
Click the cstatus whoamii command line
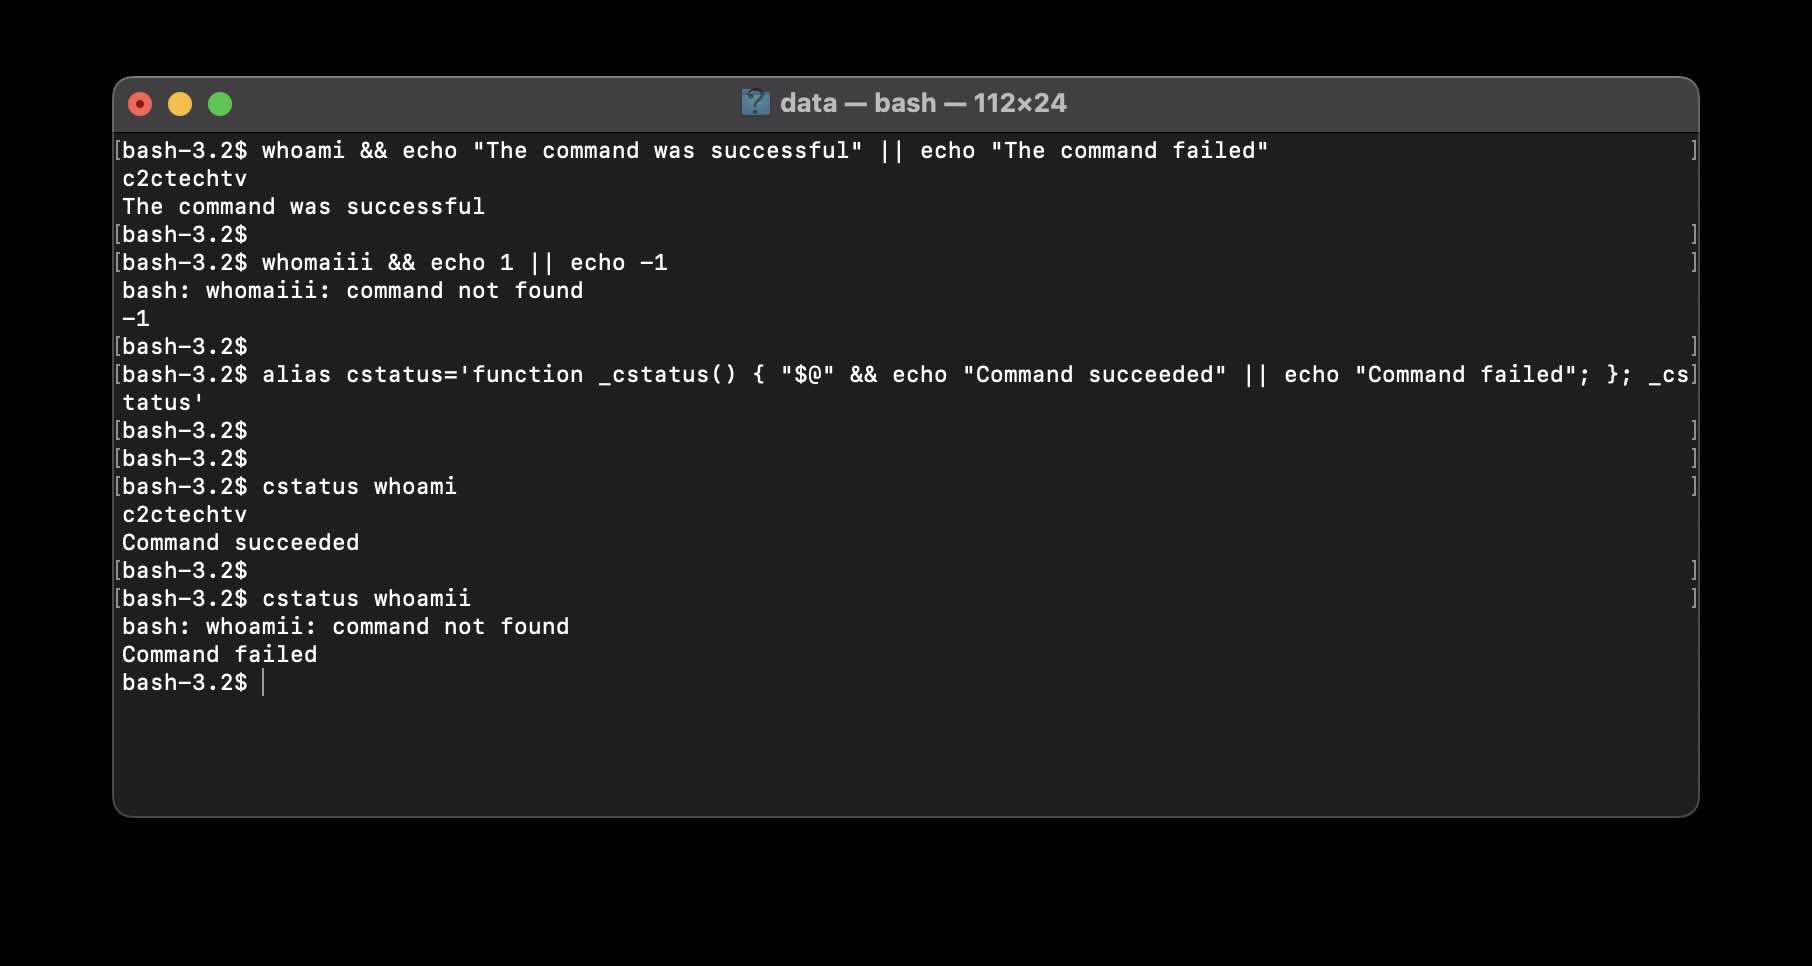[296, 598]
